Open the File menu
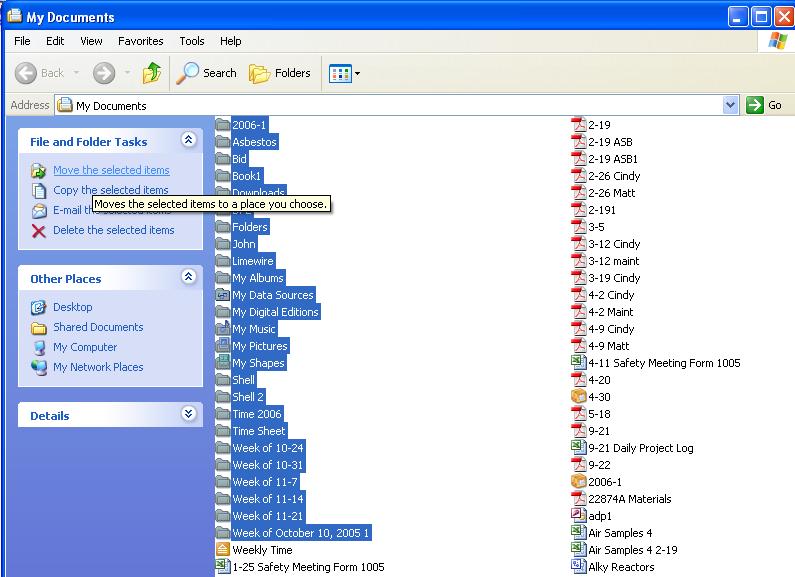795x577 pixels. tap(22, 41)
